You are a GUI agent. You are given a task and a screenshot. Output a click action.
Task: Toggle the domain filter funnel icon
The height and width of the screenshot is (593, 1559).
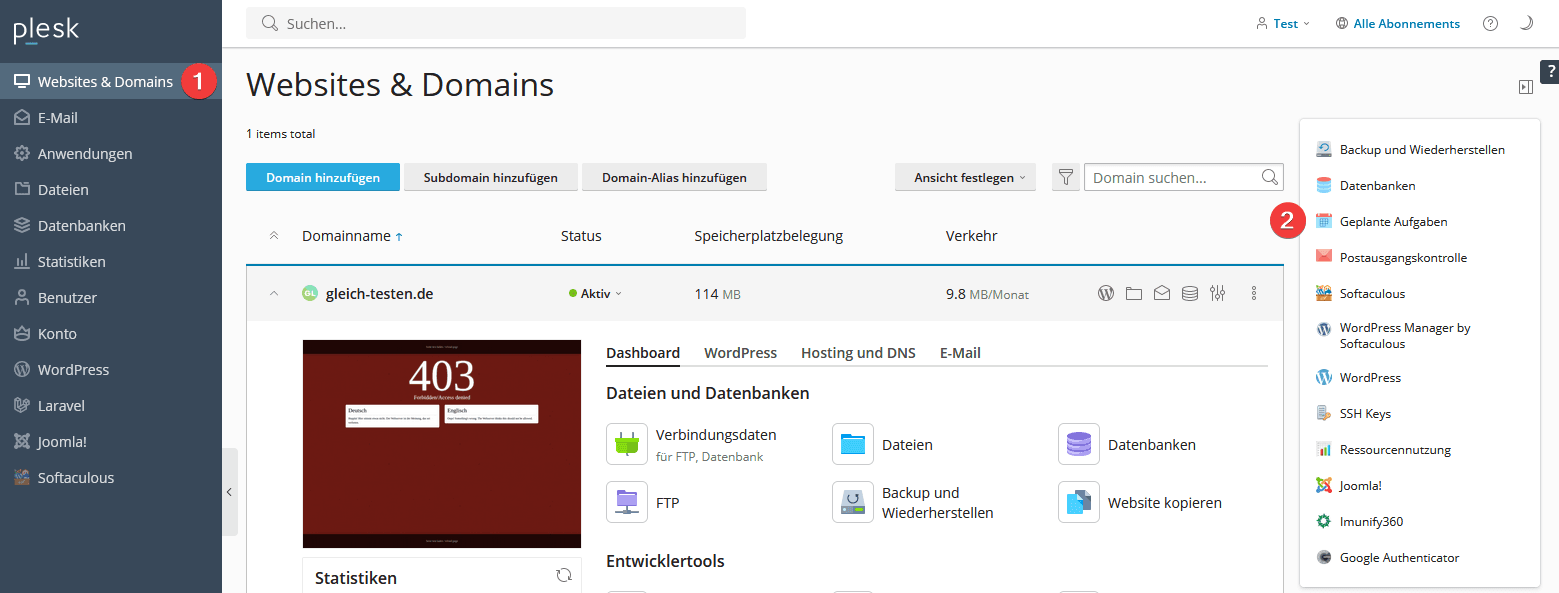pos(1065,177)
